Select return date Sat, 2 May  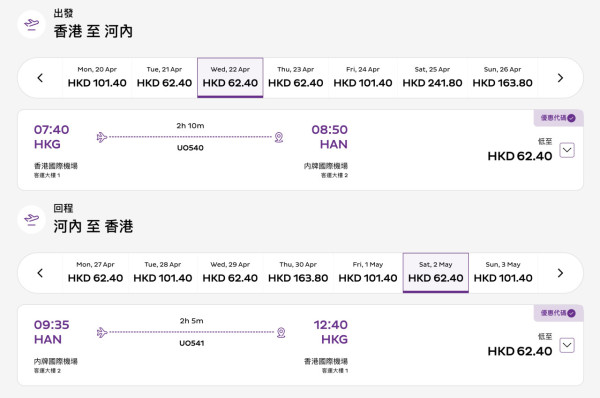click(x=435, y=273)
